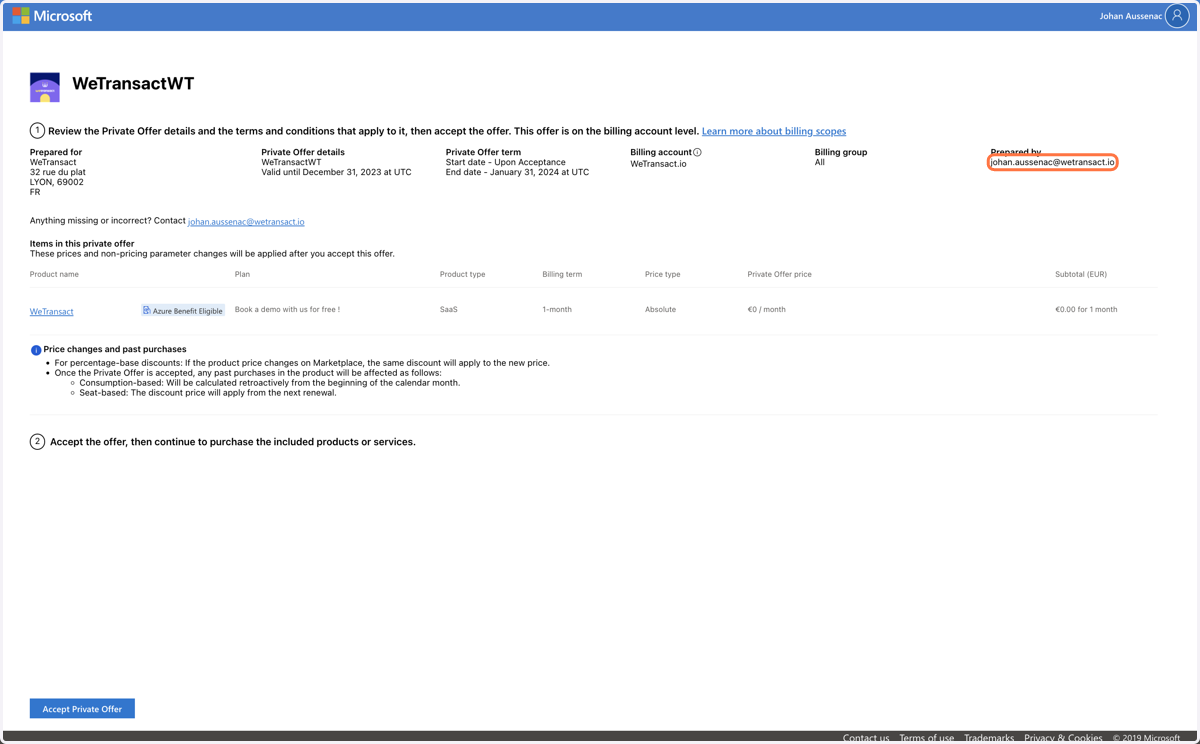Click the WeTransactWT purple product logo
Viewport: 1200px width, 744px height.
tap(45, 87)
